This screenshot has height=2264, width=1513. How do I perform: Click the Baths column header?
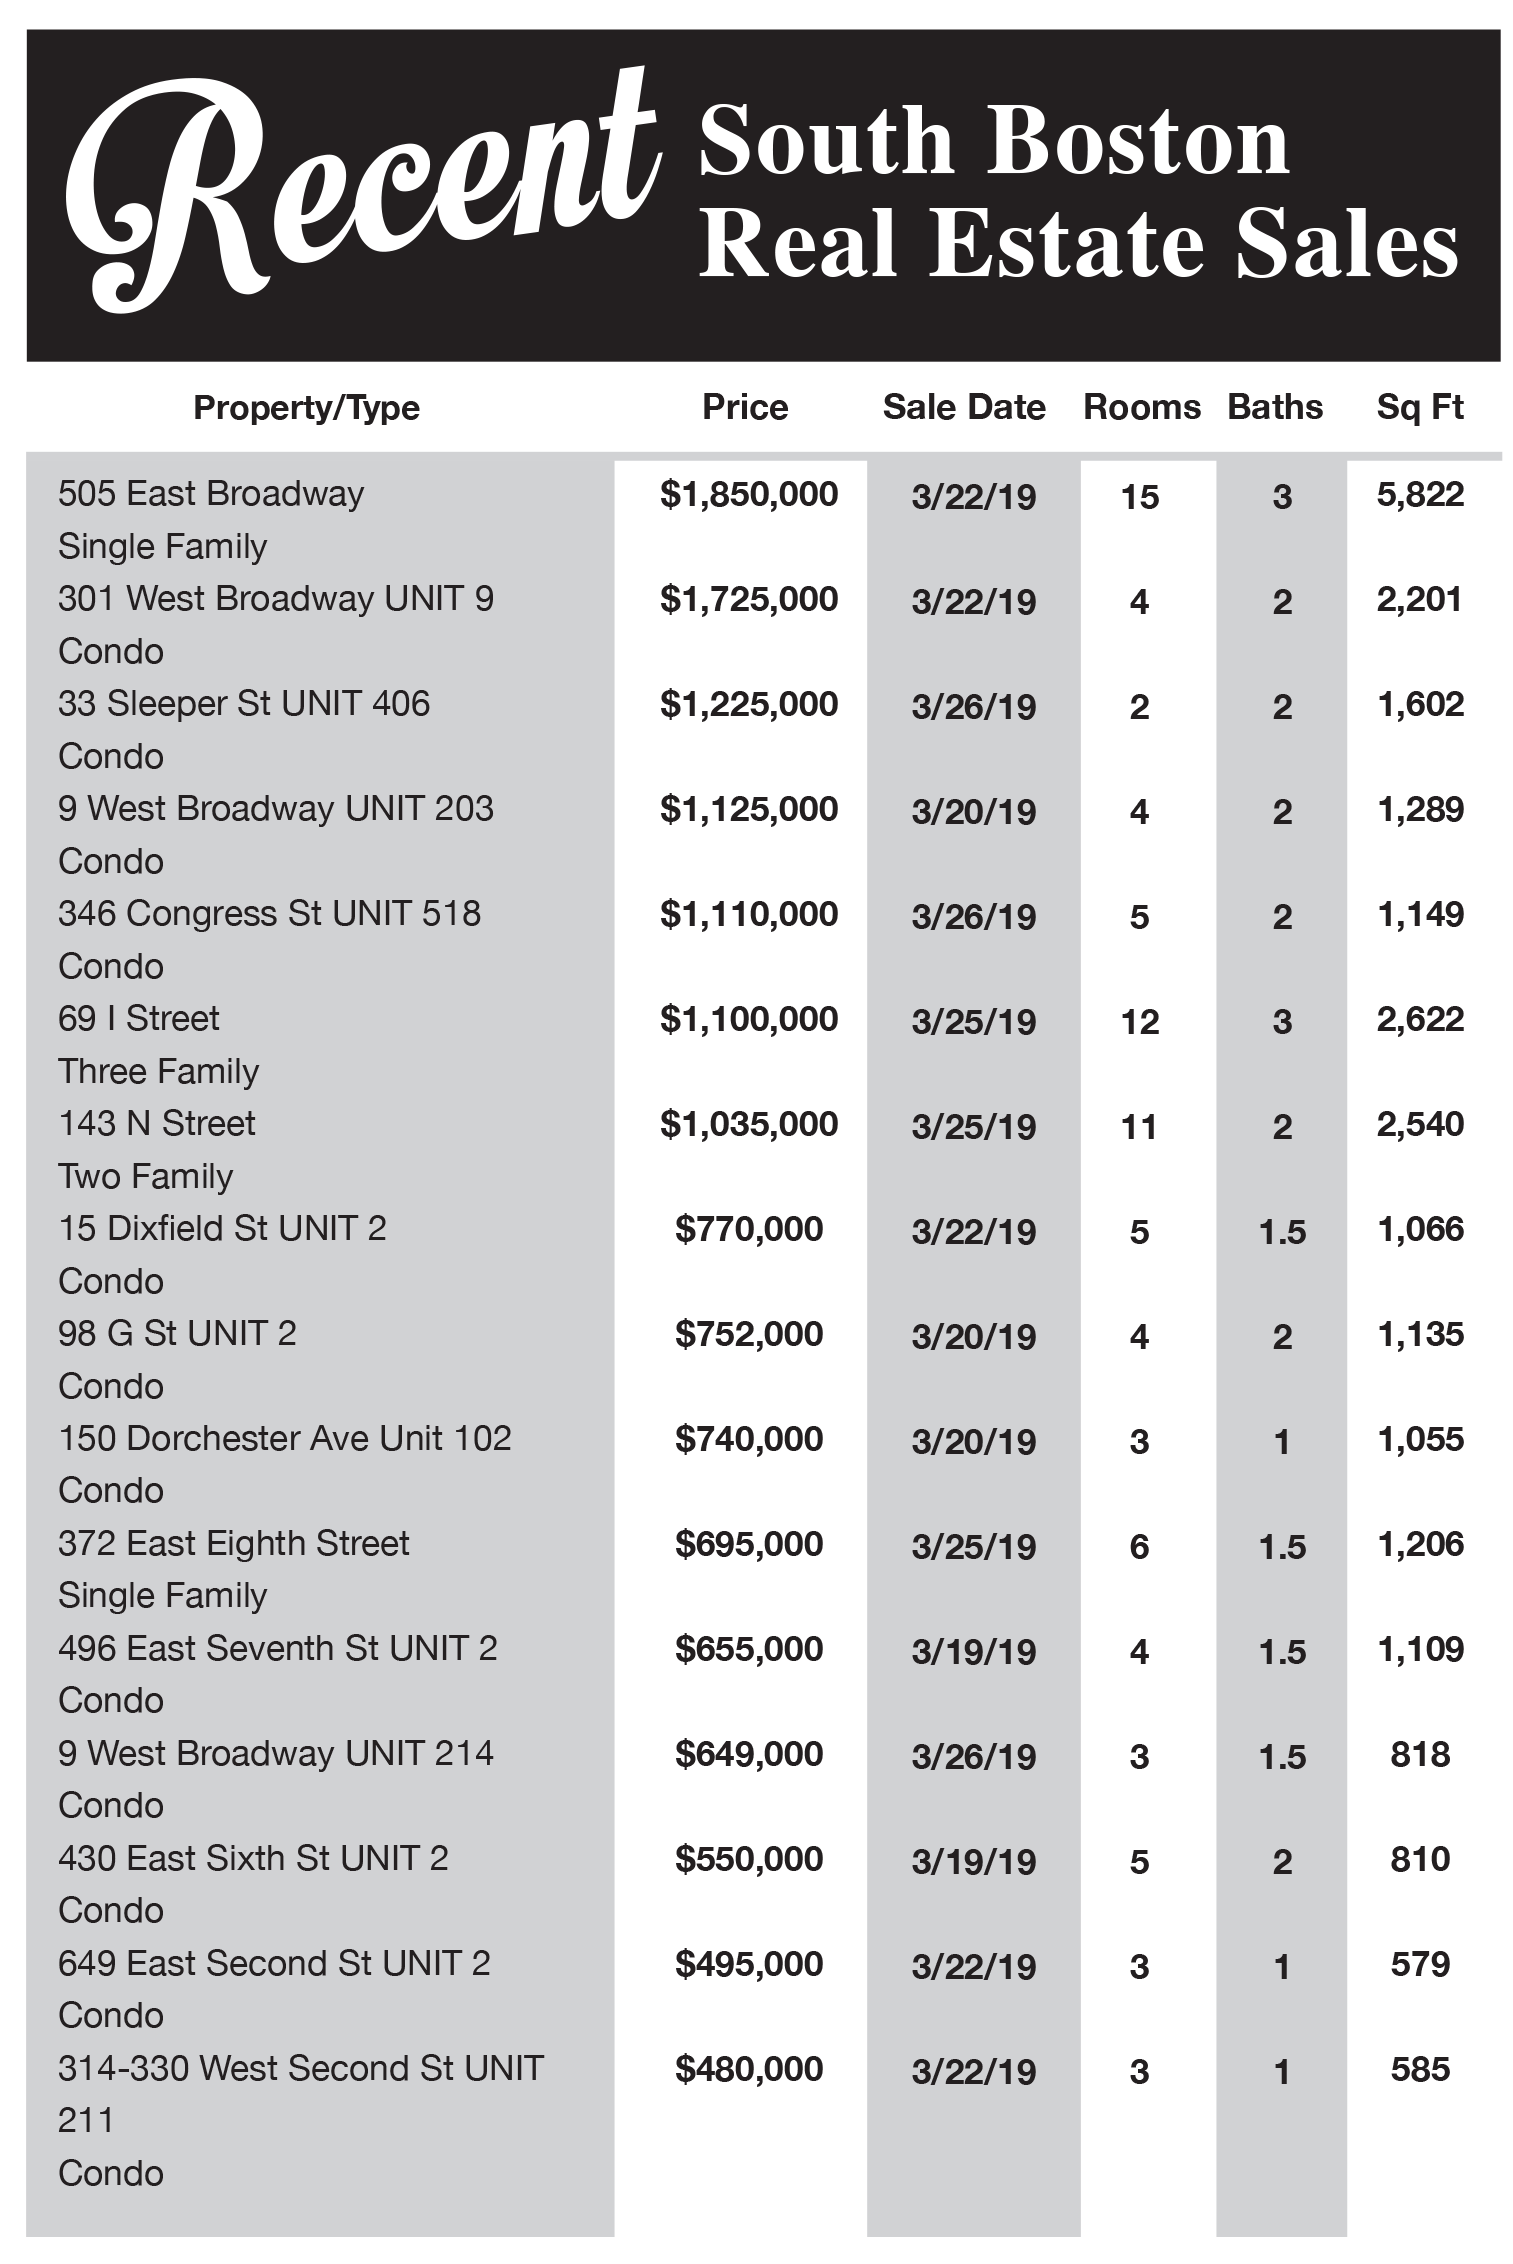coord(1275,407)
